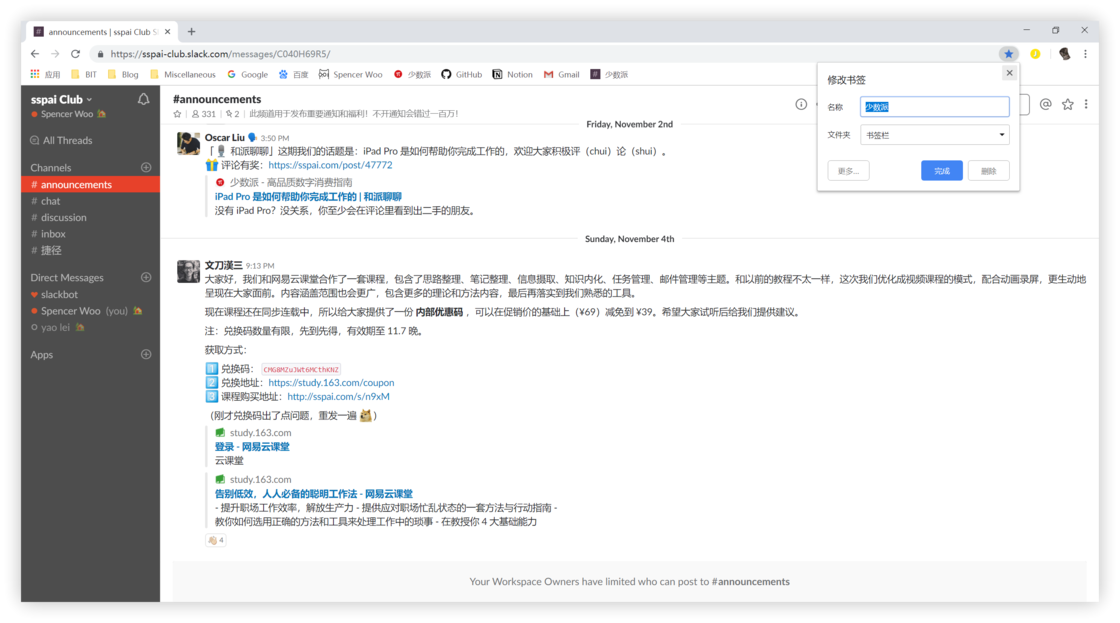Open mentions with the @ icon

pyautogui.click(x=1046, y=104)
